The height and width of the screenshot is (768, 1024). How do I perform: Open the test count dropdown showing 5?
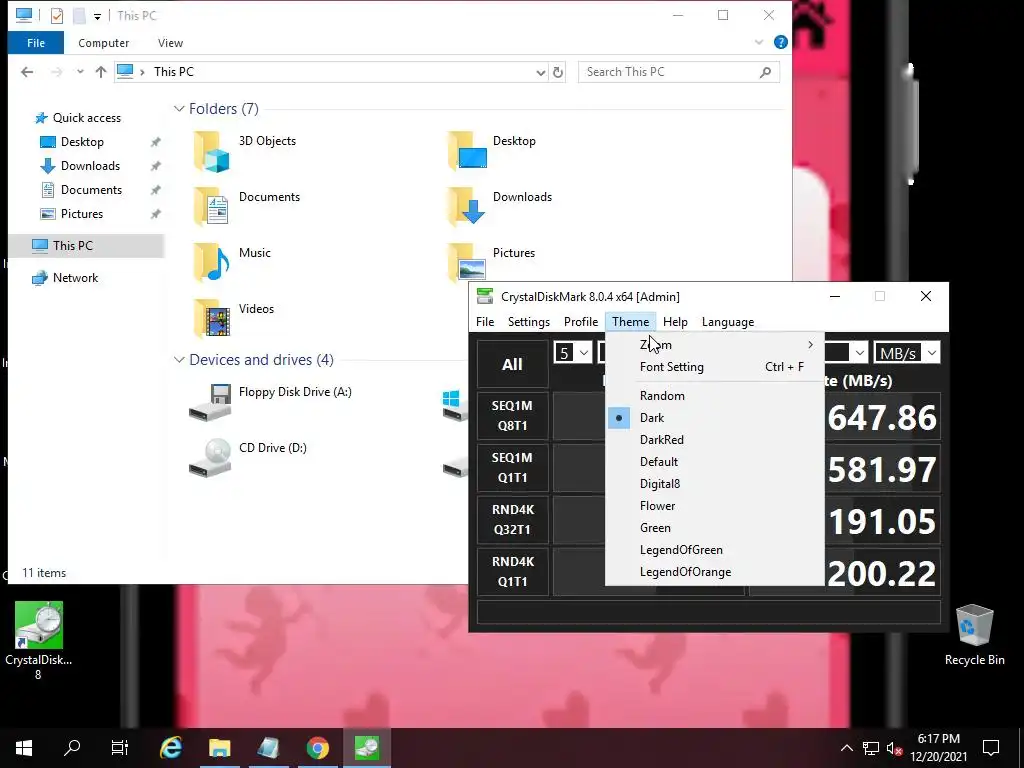point(573,353)
